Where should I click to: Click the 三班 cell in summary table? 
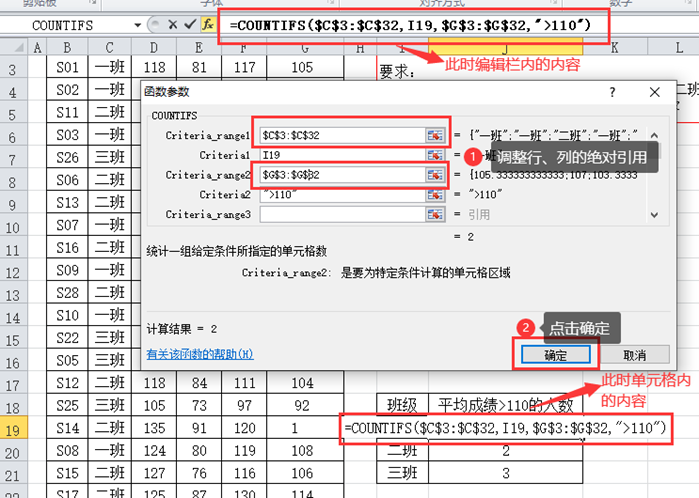[402, 473]
